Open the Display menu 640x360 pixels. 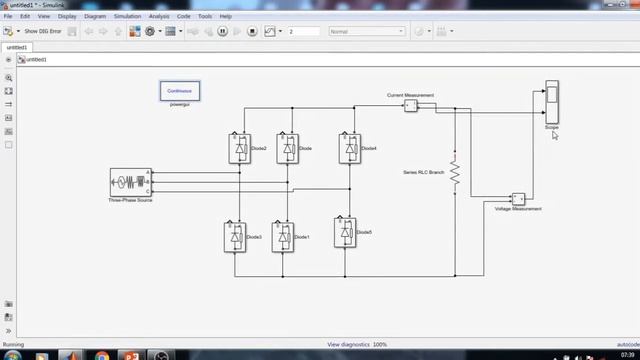pos(67,16)
